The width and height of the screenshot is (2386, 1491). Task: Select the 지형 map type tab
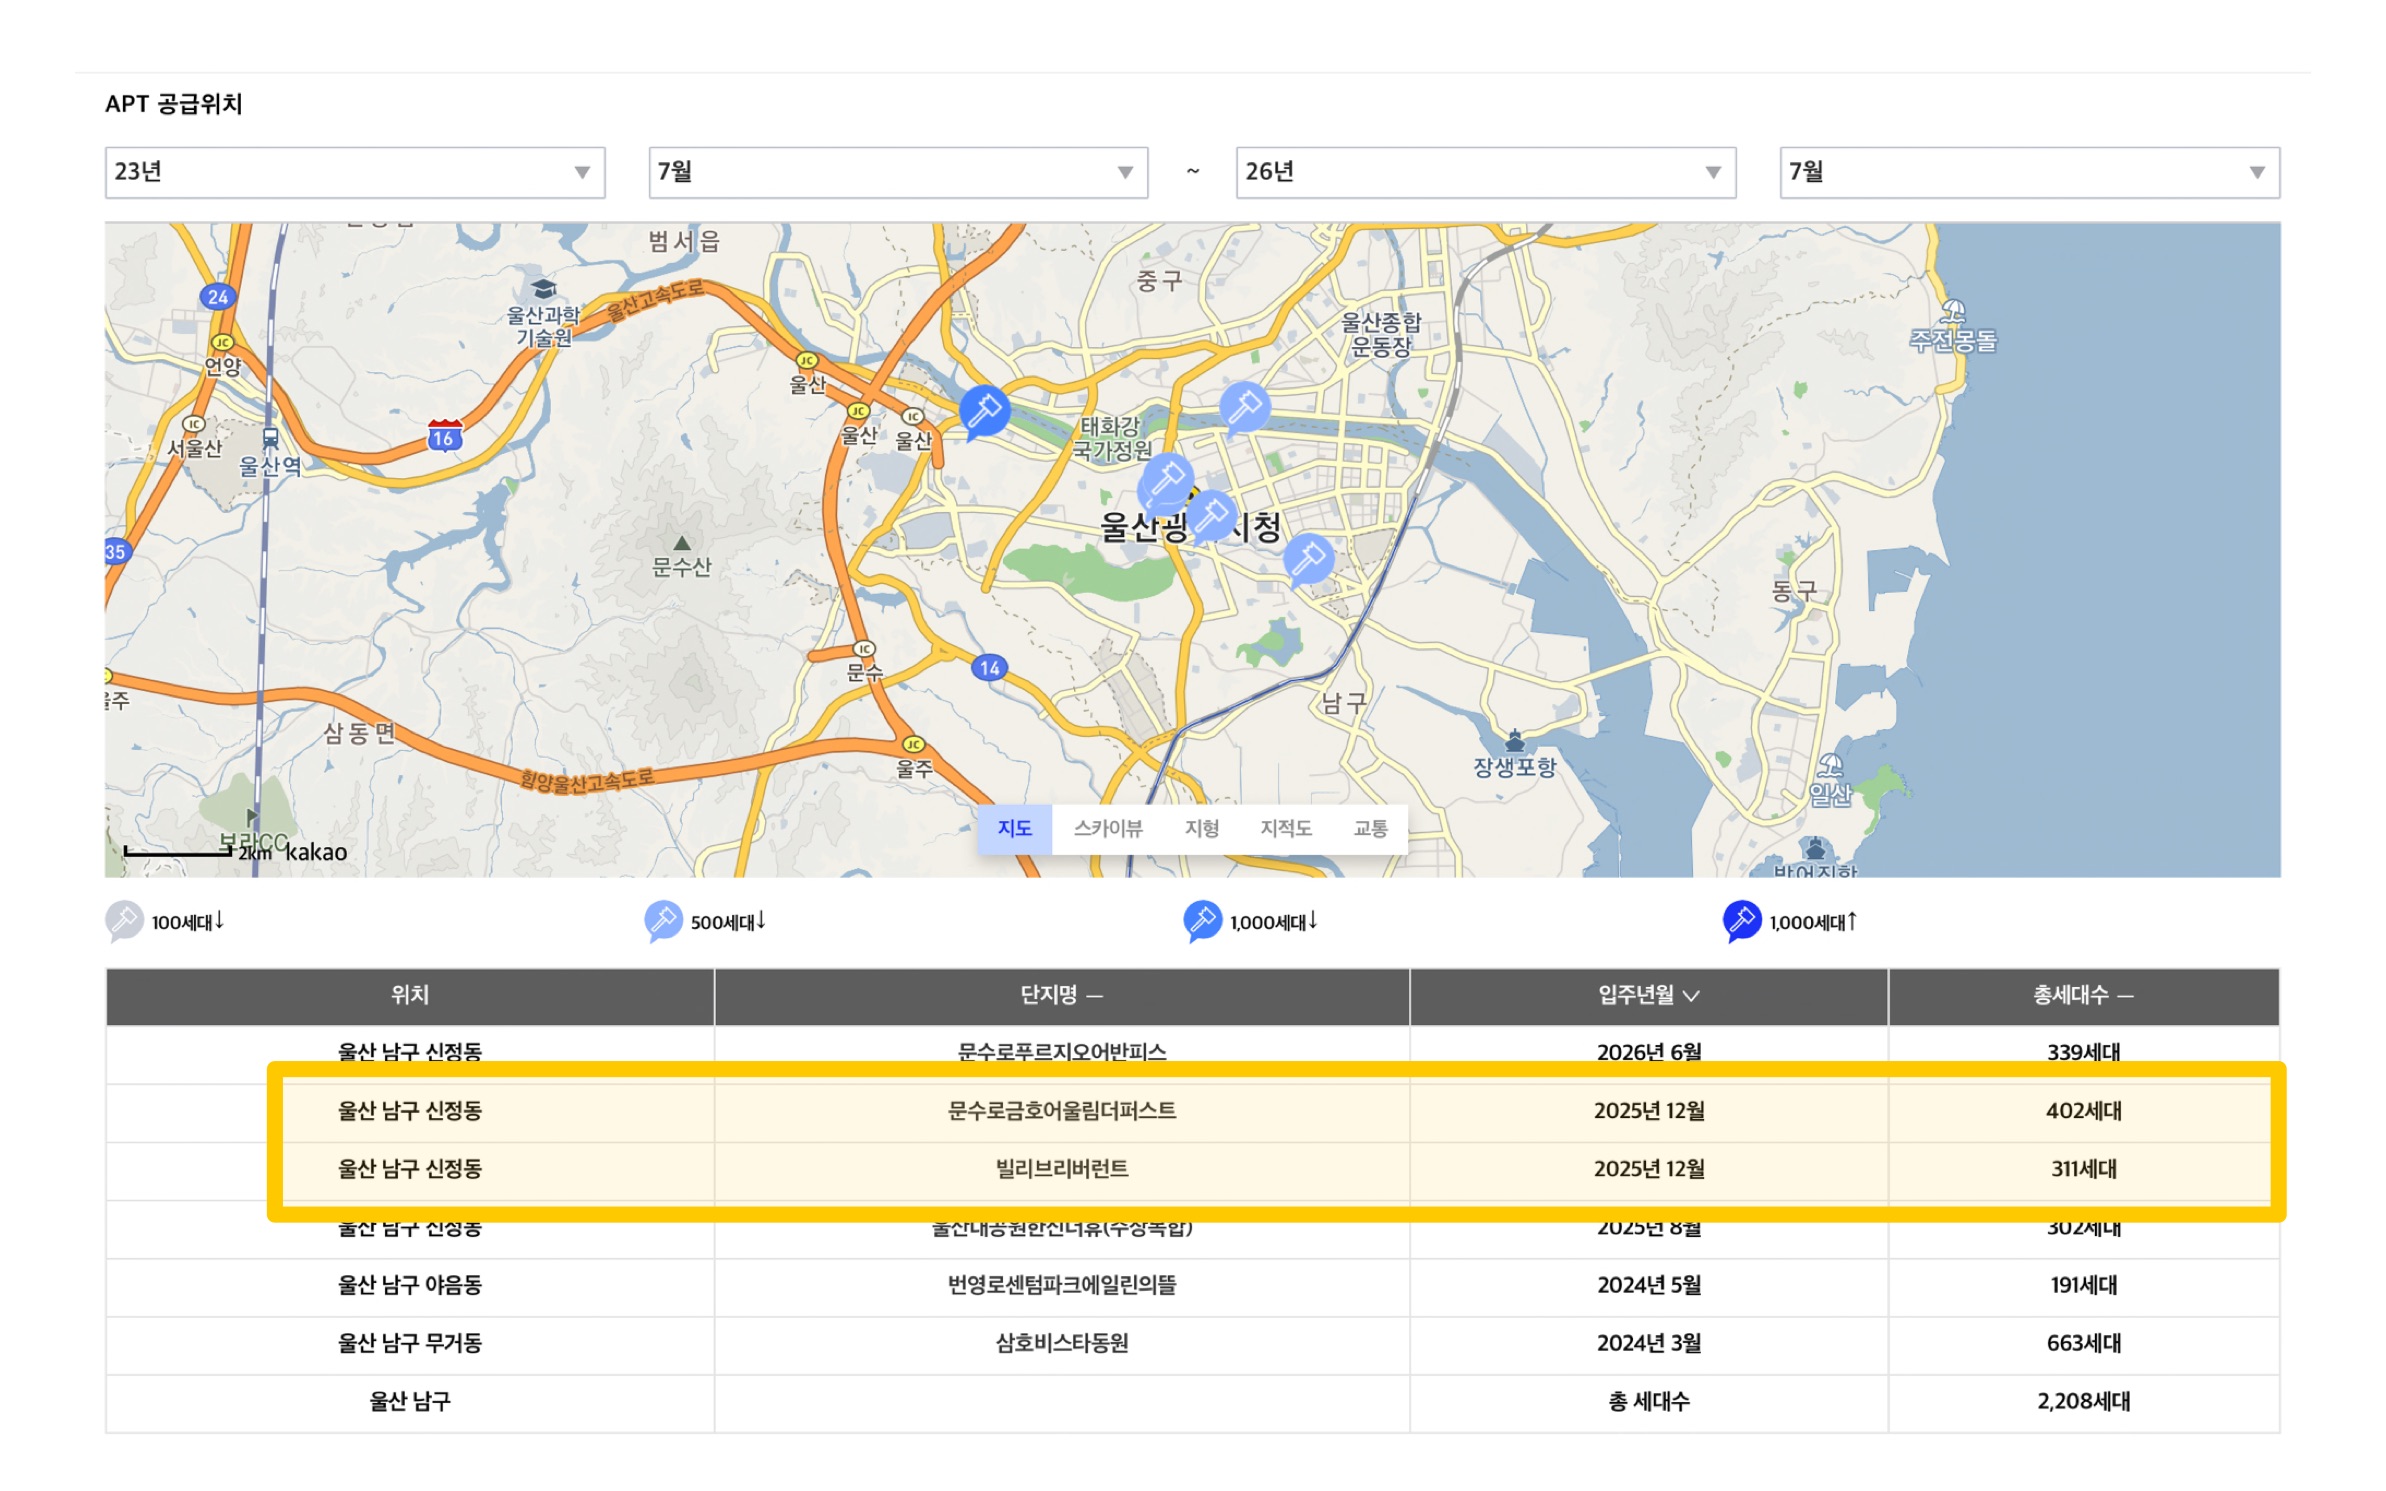(x=1201, y=828)
